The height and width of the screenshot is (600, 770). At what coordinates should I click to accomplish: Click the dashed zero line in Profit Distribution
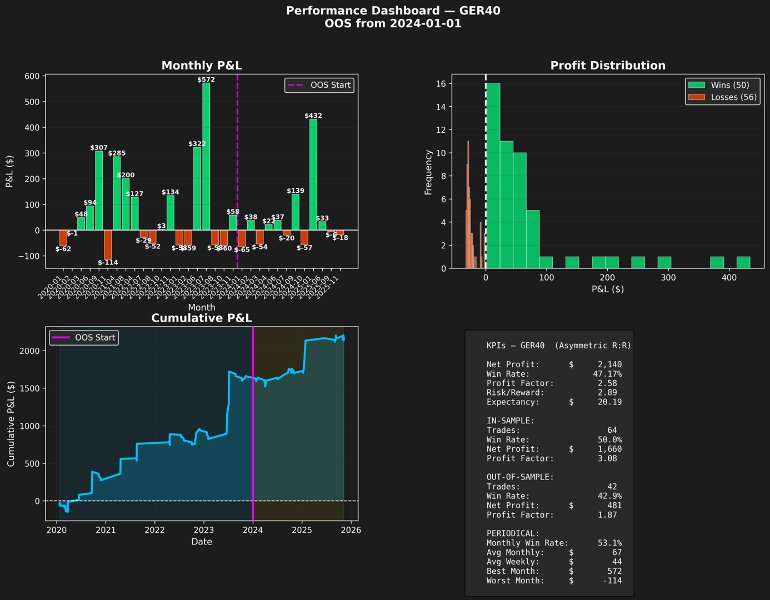pos(486,171)
